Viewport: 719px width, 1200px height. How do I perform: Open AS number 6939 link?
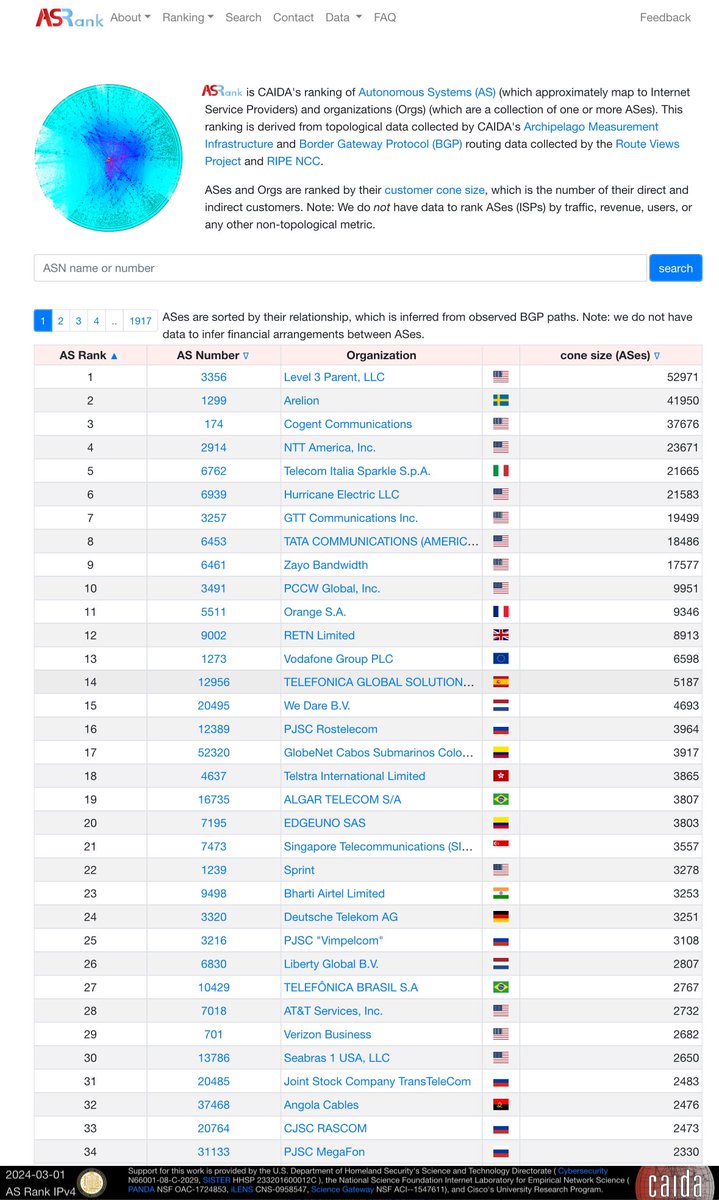213,494
